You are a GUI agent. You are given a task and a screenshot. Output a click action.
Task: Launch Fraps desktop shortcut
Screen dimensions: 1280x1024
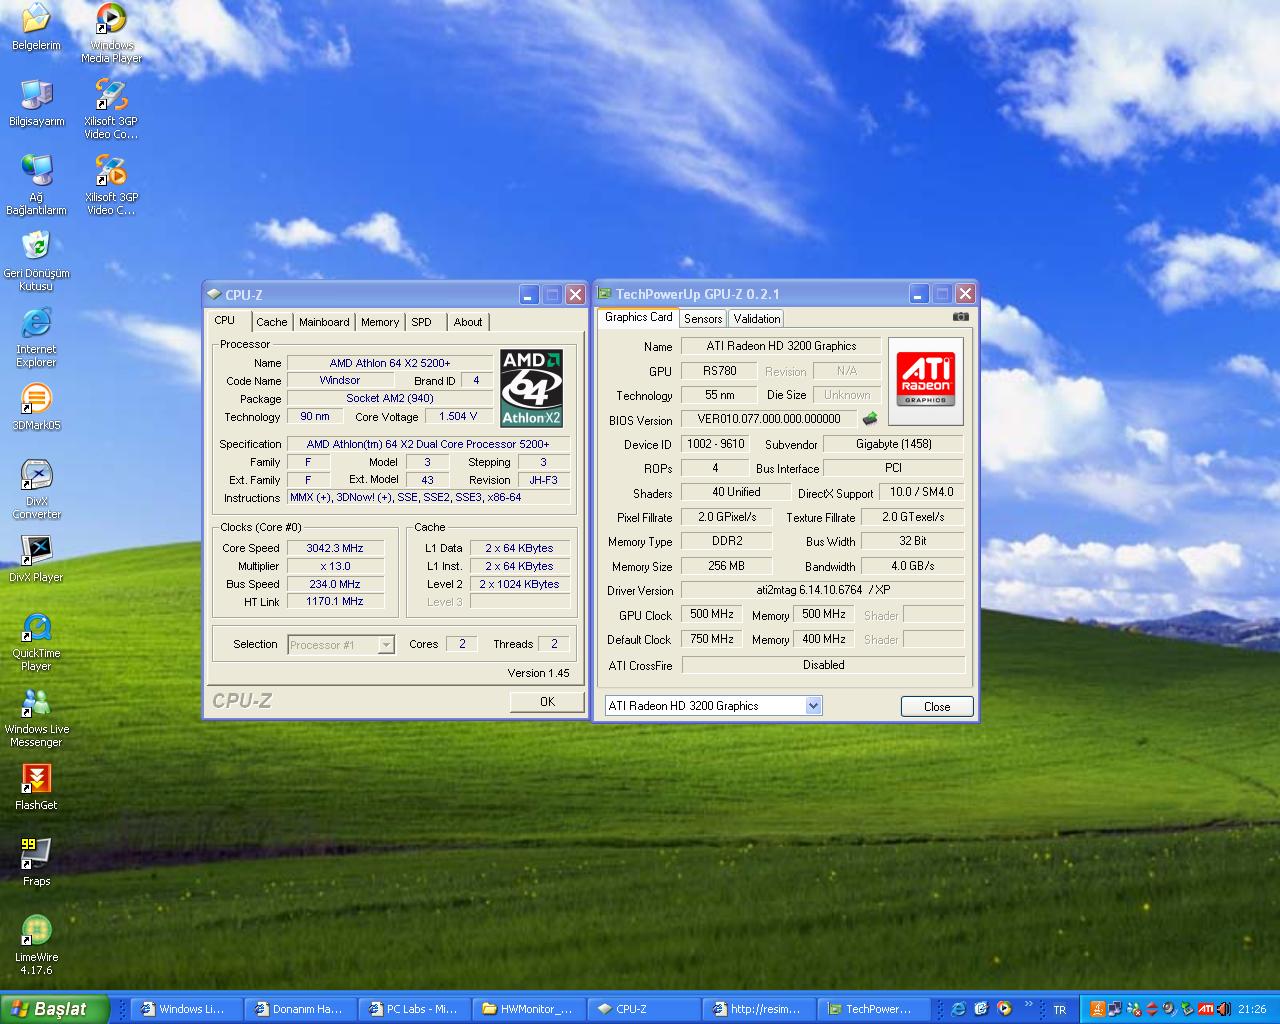click(36, 863)
